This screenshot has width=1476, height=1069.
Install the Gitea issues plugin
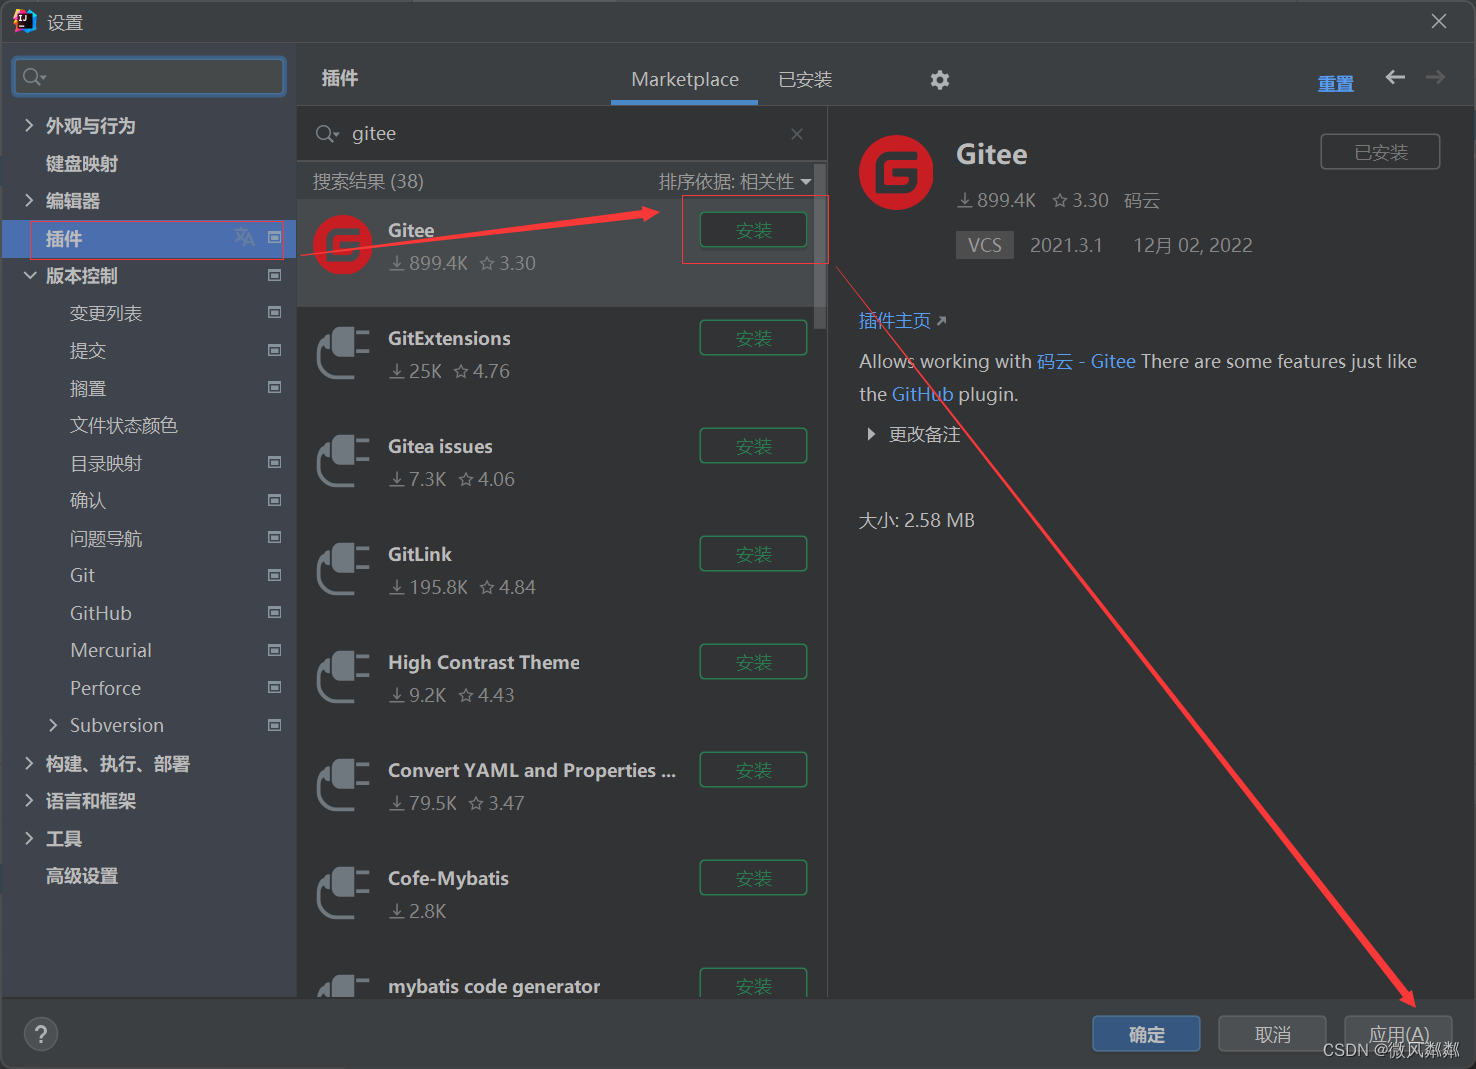(753, 446)
